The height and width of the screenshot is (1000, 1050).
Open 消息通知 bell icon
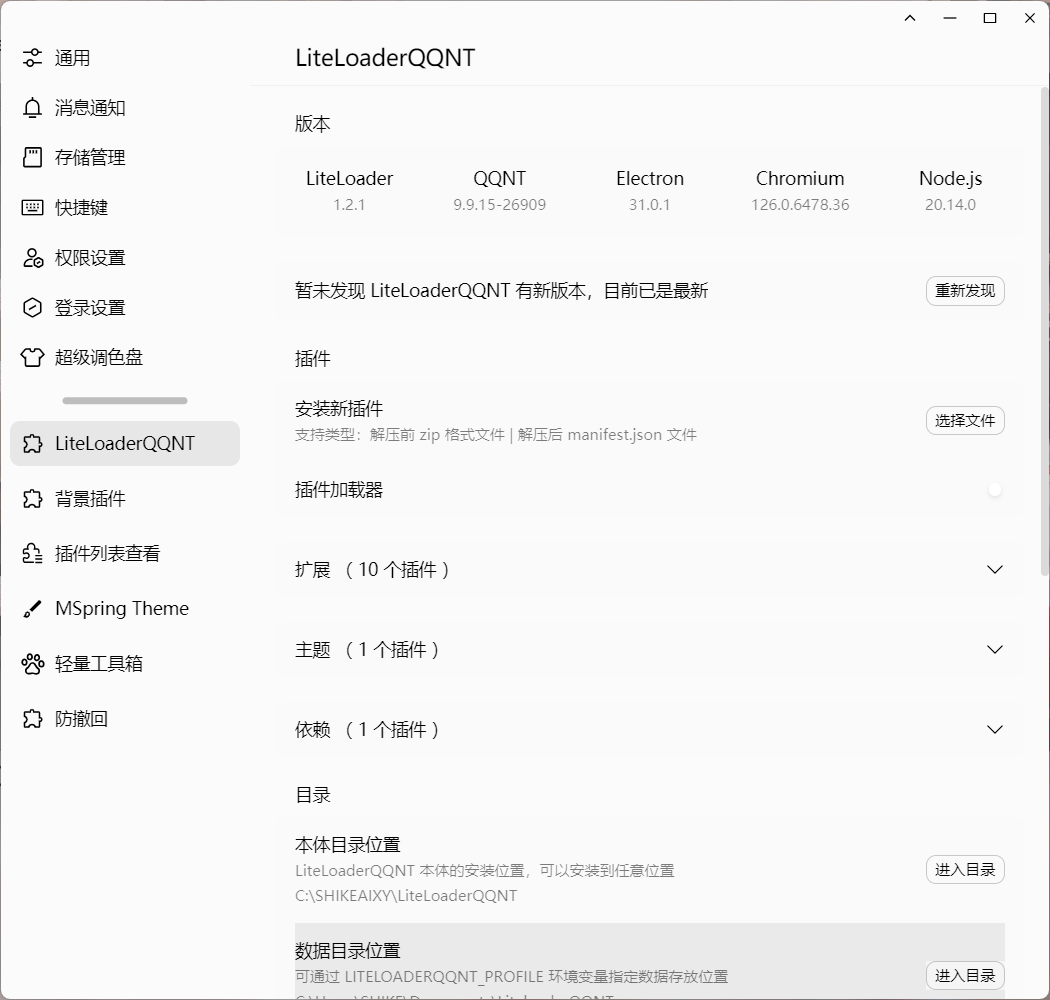[x=33, y=108]
